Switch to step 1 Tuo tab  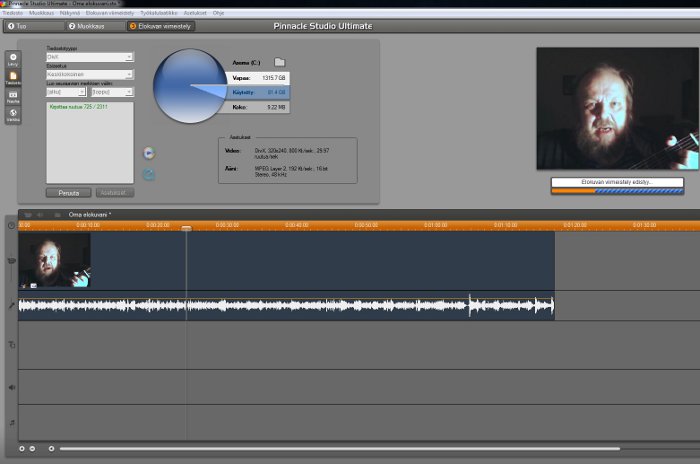[34, 26]
